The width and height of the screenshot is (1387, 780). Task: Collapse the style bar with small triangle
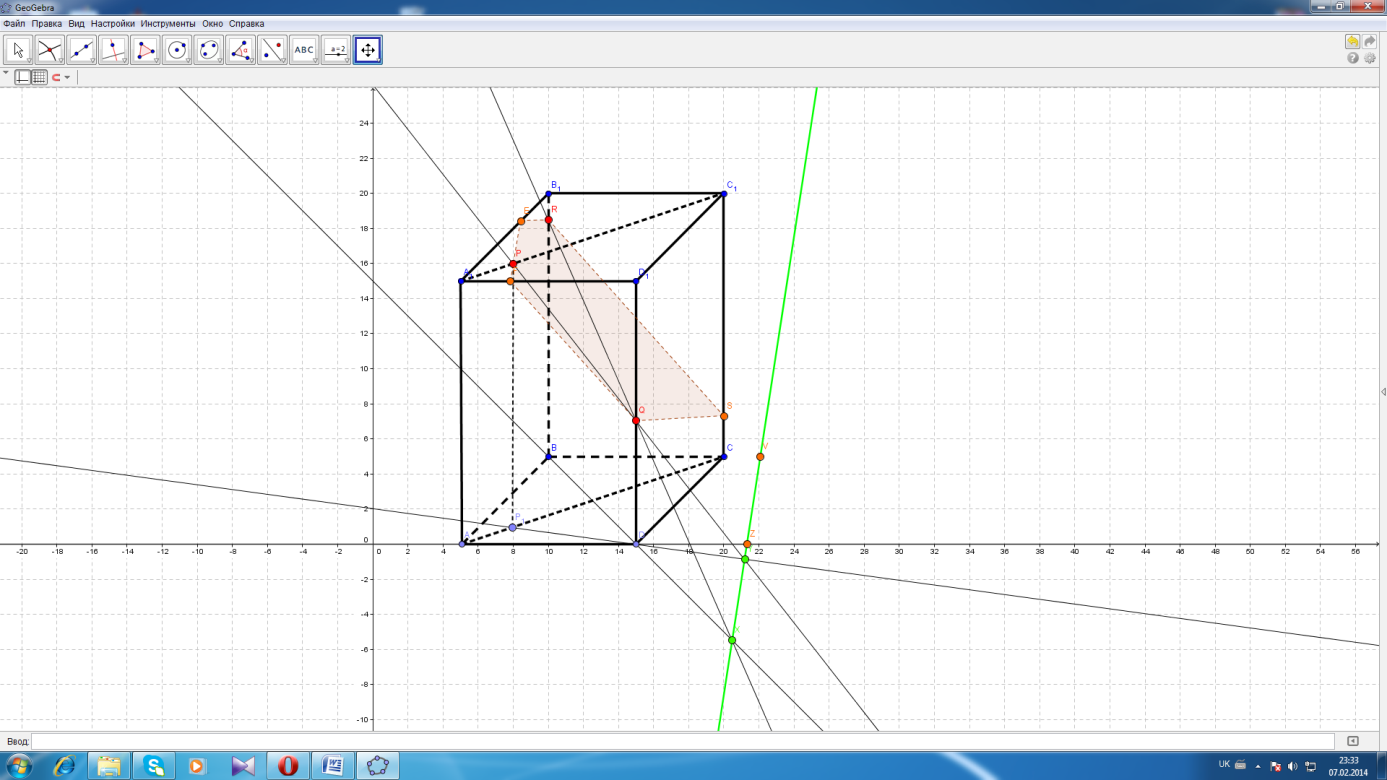(x=6, y=73)
